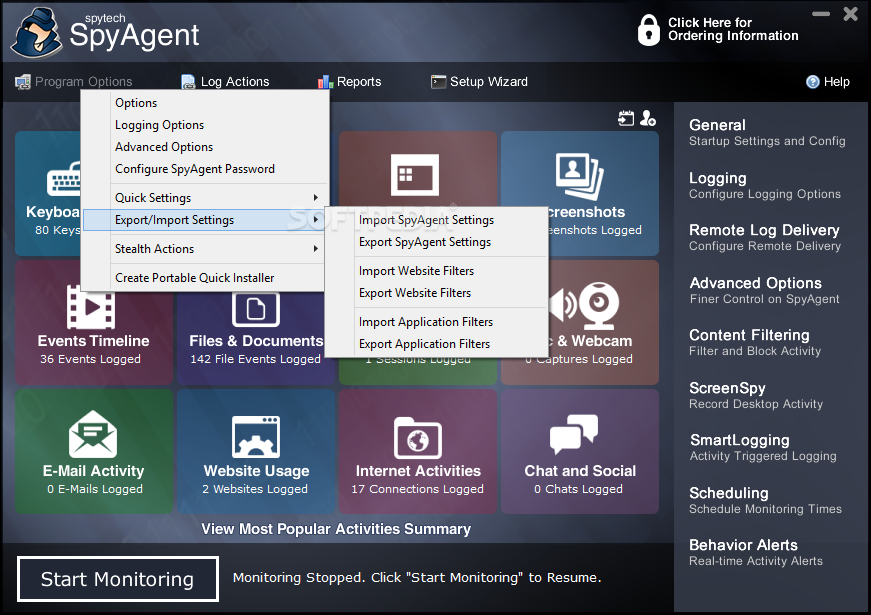Click the padlock ordering icon

click(x=648, y=30)
